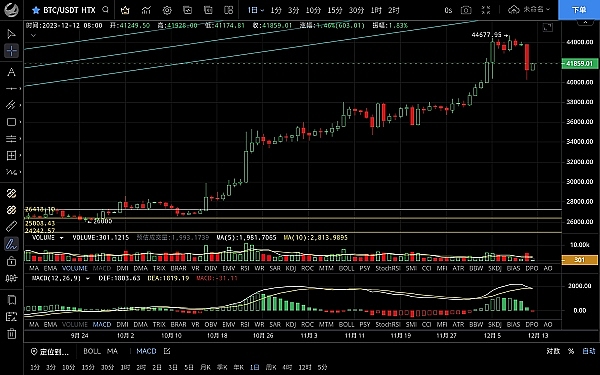Click the orange 301 volume label
This screenshot has height=375, width=600.
(579, 260)
